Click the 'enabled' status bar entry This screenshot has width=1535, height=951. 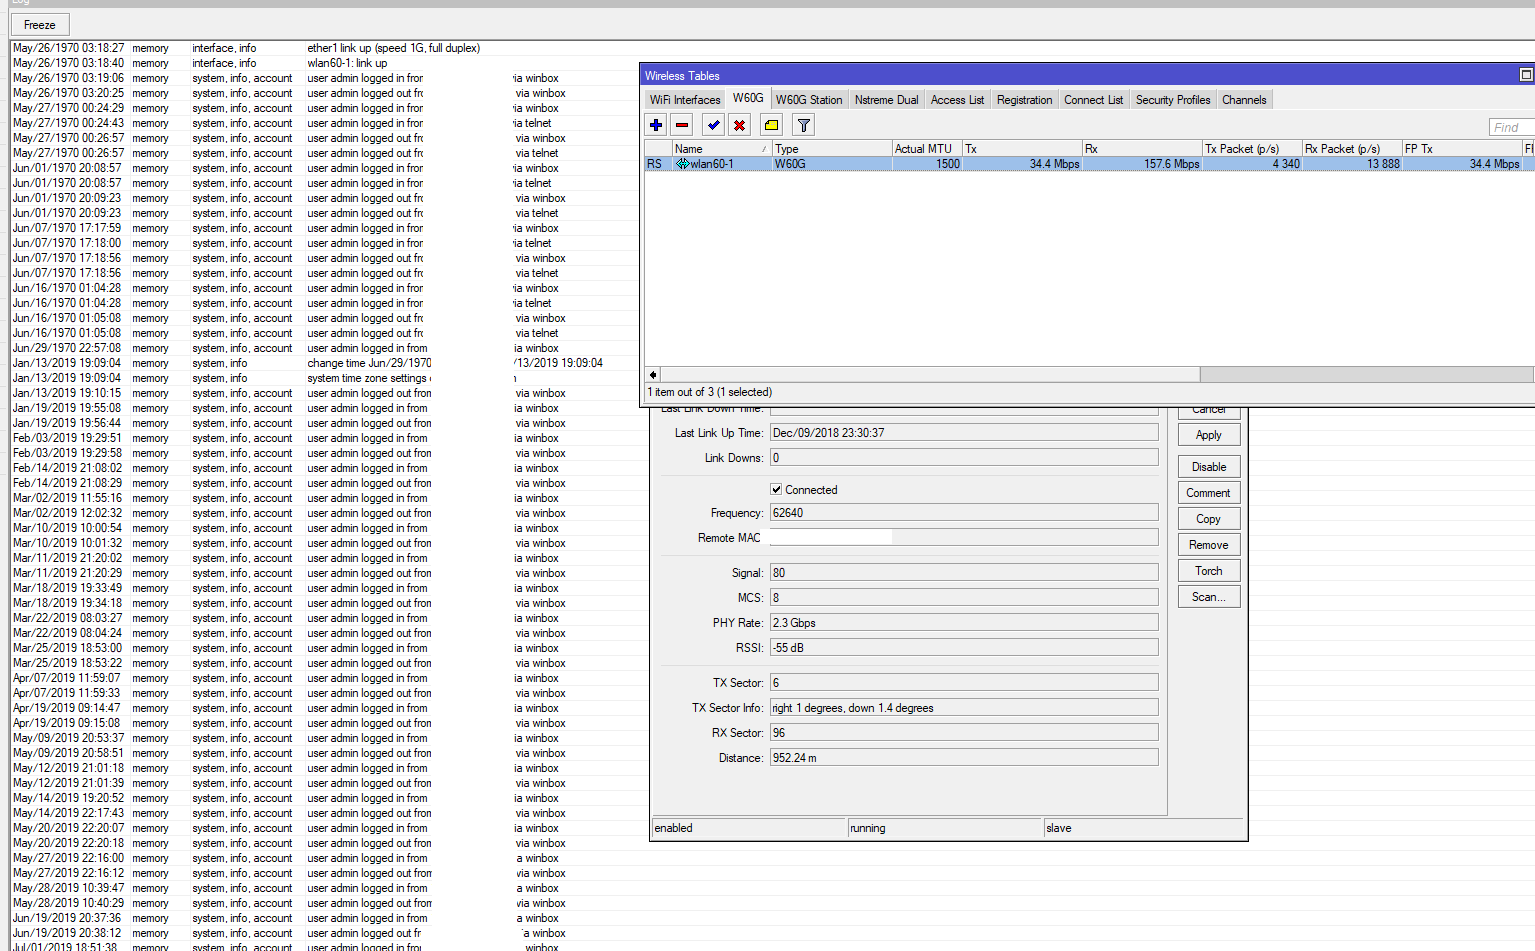749,828
